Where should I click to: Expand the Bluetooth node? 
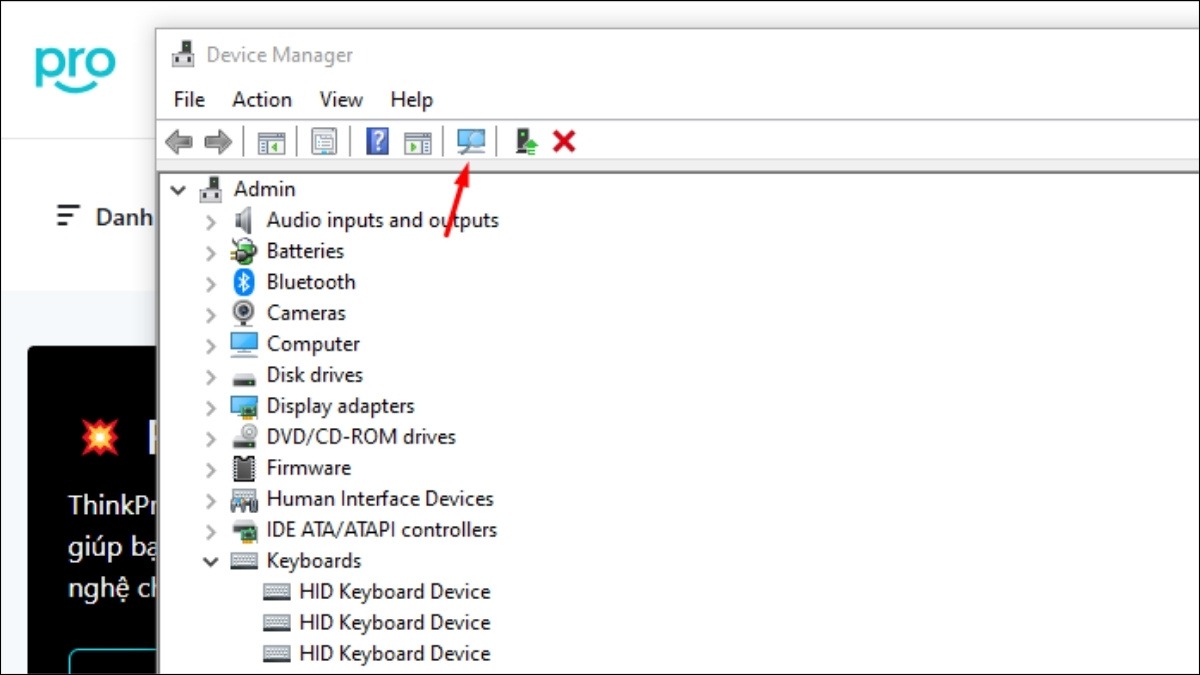click(x=210, y=283)
